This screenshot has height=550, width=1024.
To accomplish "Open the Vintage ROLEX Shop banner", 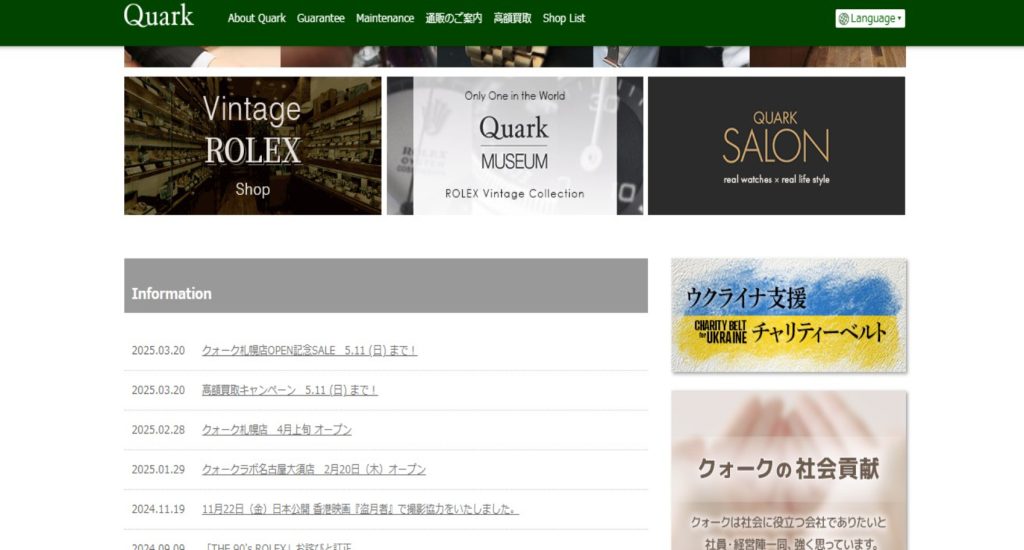I will click(253, 146).
